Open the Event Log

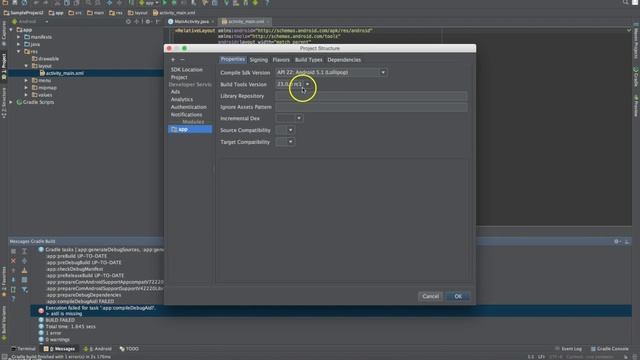[x=568, y=349]
